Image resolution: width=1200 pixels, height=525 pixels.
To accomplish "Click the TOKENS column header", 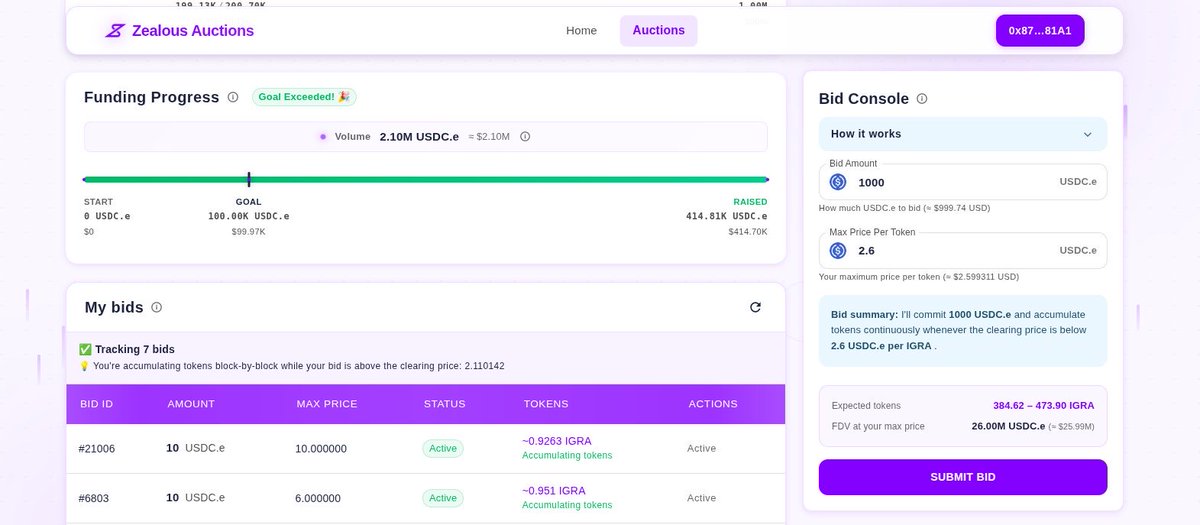I will tap(546, 404).
